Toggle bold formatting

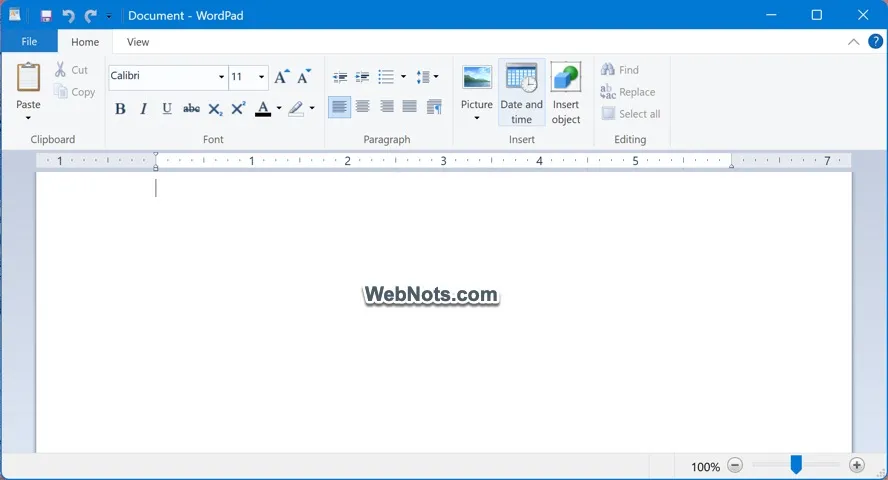[x=120, y=108]
